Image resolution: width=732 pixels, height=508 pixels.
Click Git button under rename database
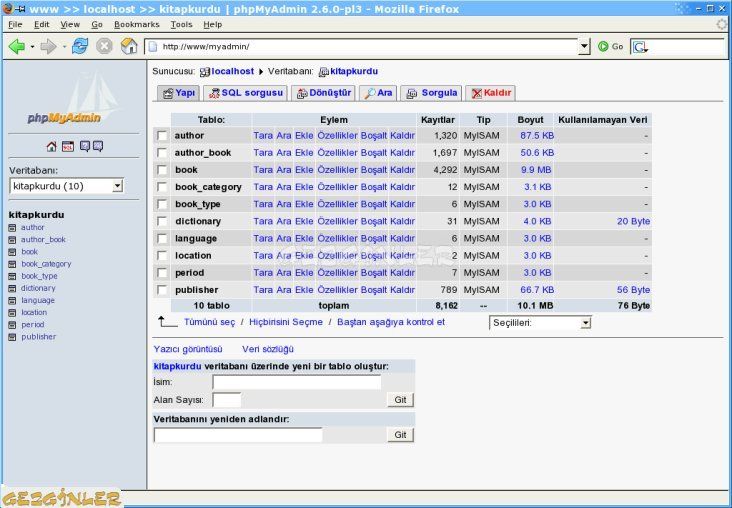pyautogui.click(x=400, y=435)
